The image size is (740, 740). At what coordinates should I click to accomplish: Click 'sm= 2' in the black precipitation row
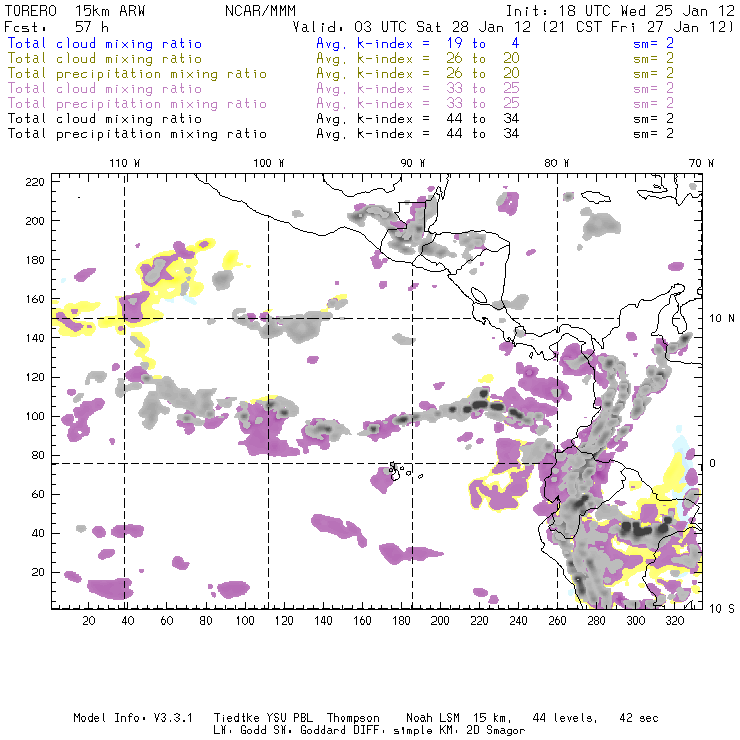click(653, 134)
